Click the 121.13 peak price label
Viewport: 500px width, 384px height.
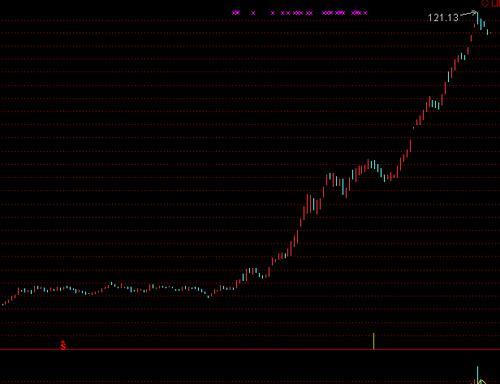pyautogui.click(x=443, y=17)
